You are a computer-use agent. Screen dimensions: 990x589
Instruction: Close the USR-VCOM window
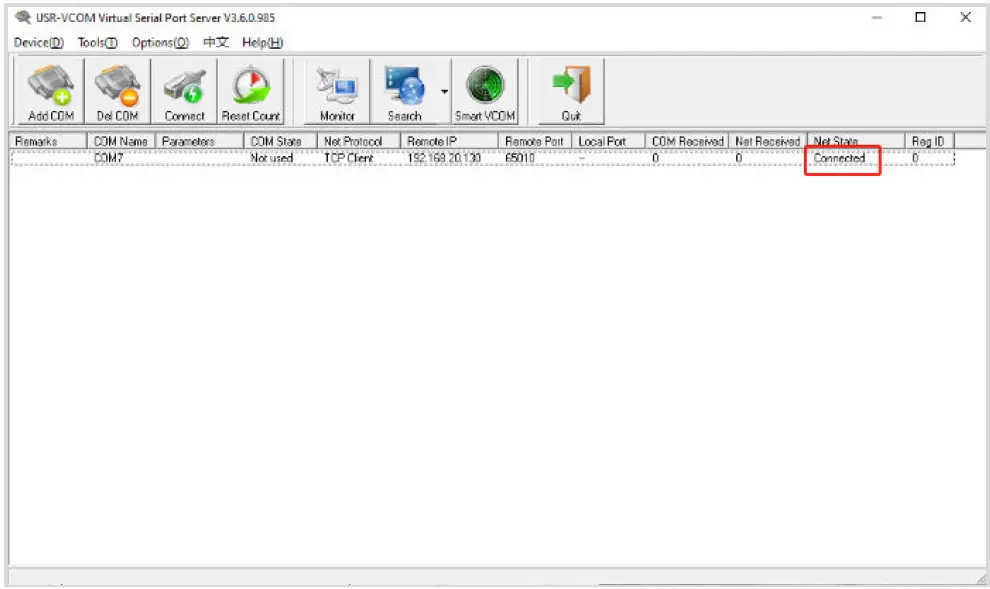pos(965,17)
